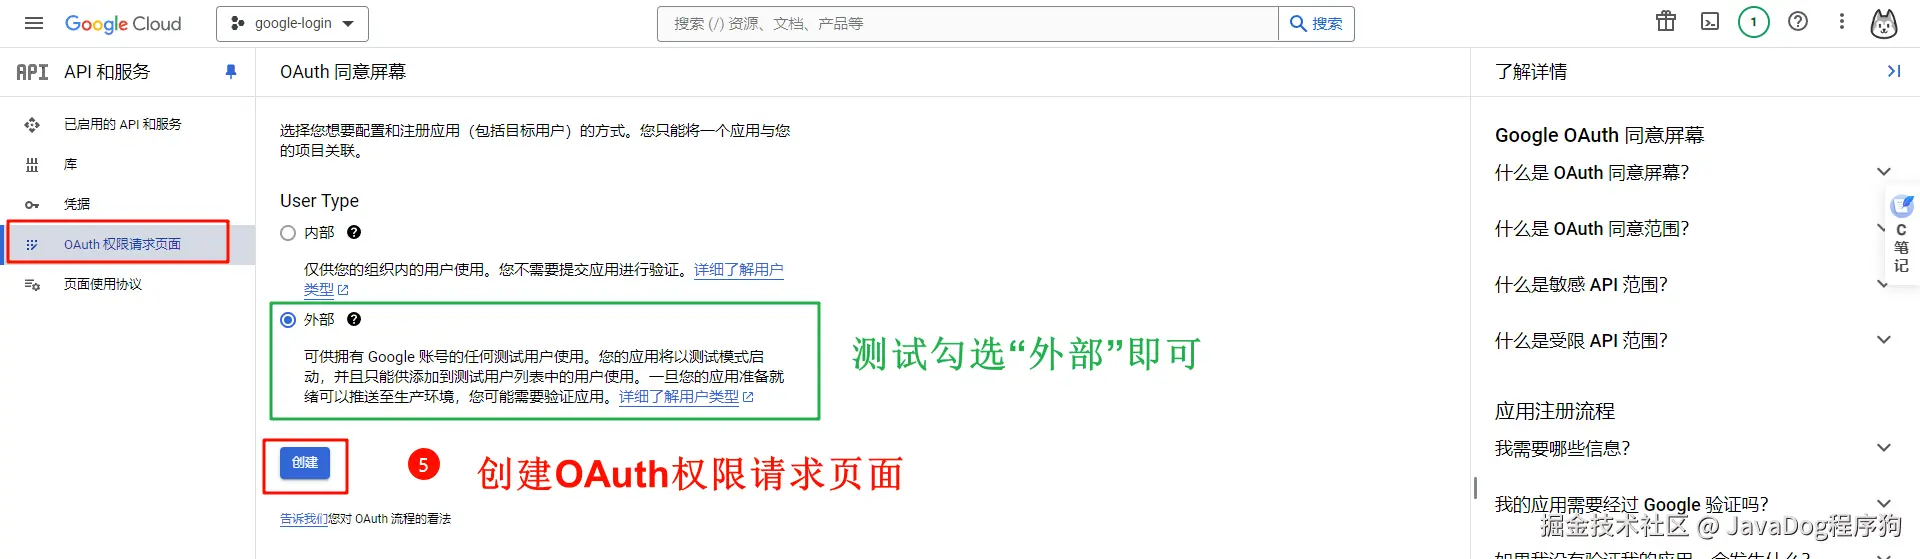Viewport: 1920px width, 559px height.
Task: Open the google-login project selector
Action: [292, 24]
